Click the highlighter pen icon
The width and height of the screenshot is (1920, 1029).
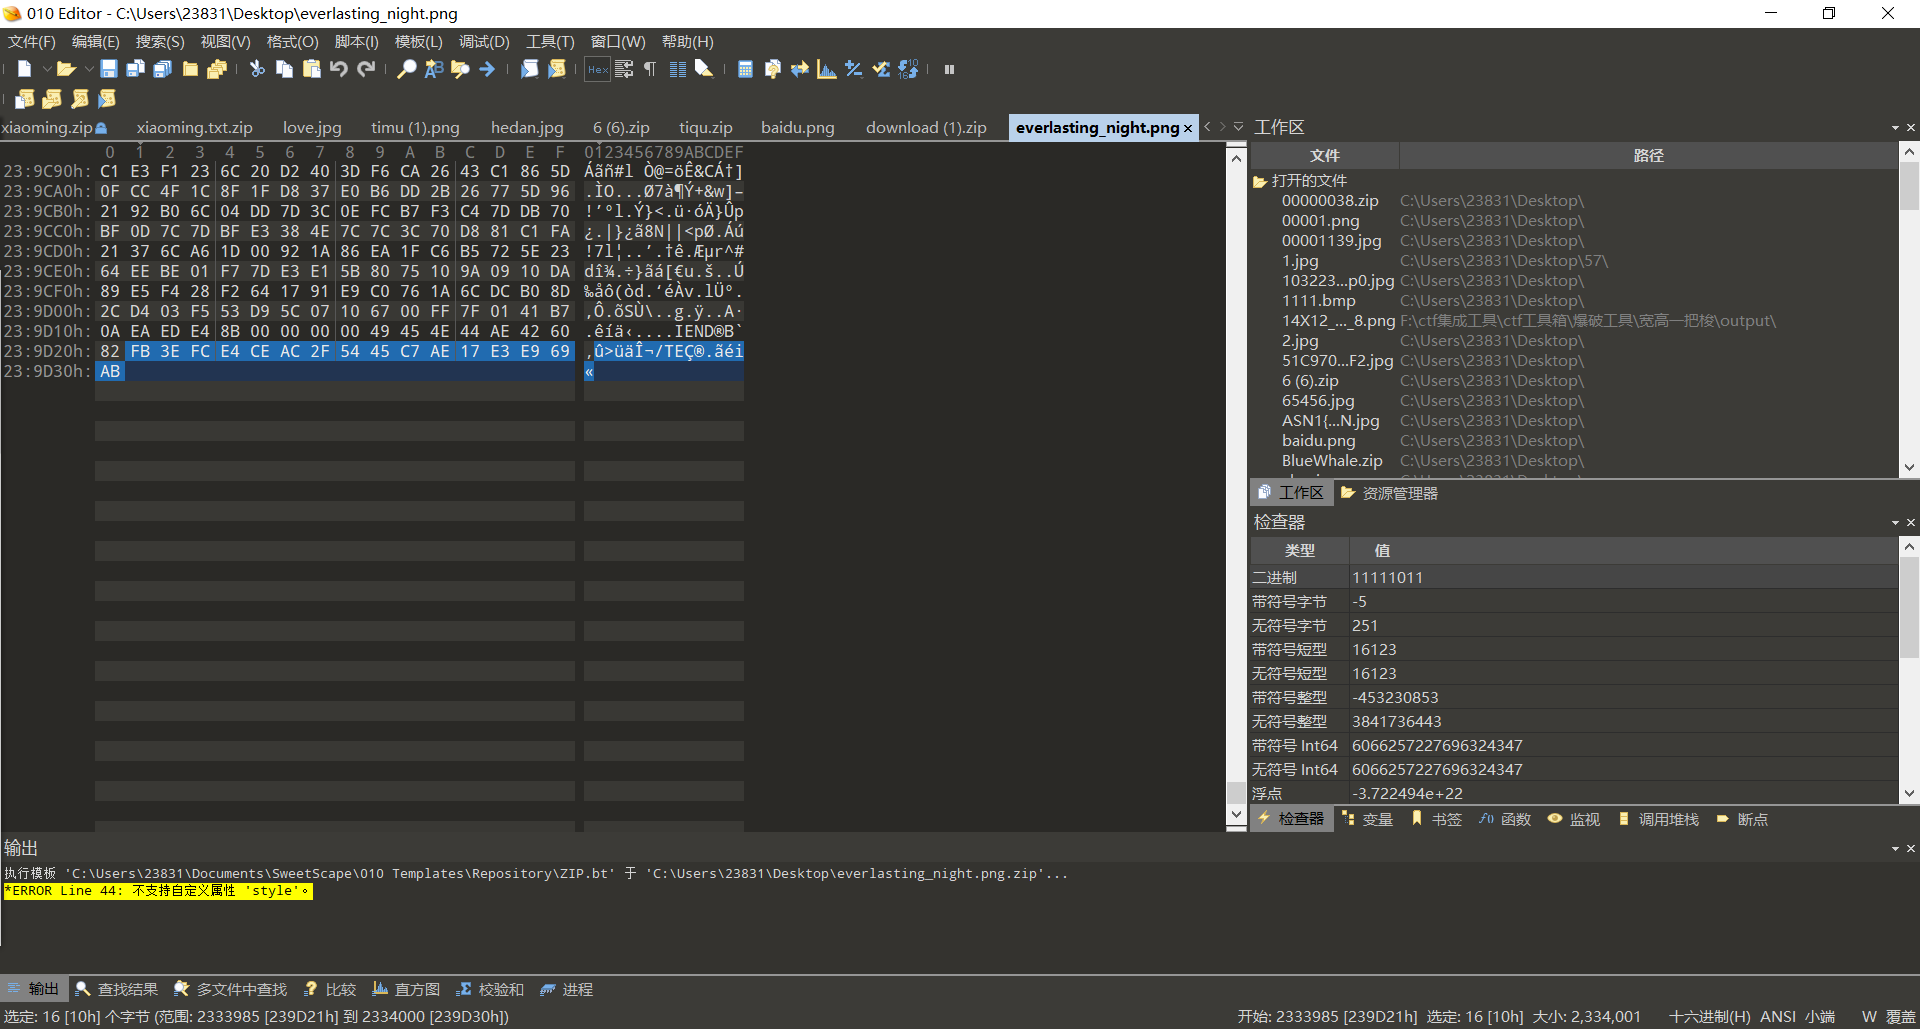coord(704,69)
